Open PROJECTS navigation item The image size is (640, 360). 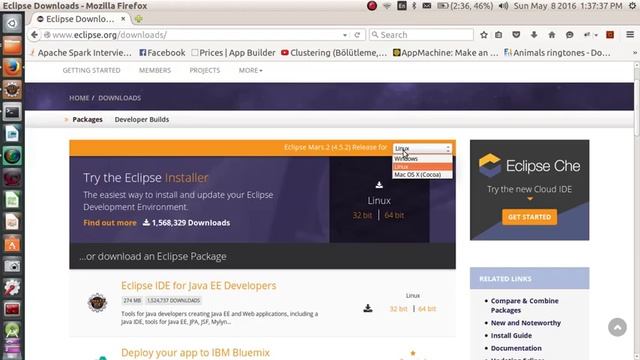(204, 70)
